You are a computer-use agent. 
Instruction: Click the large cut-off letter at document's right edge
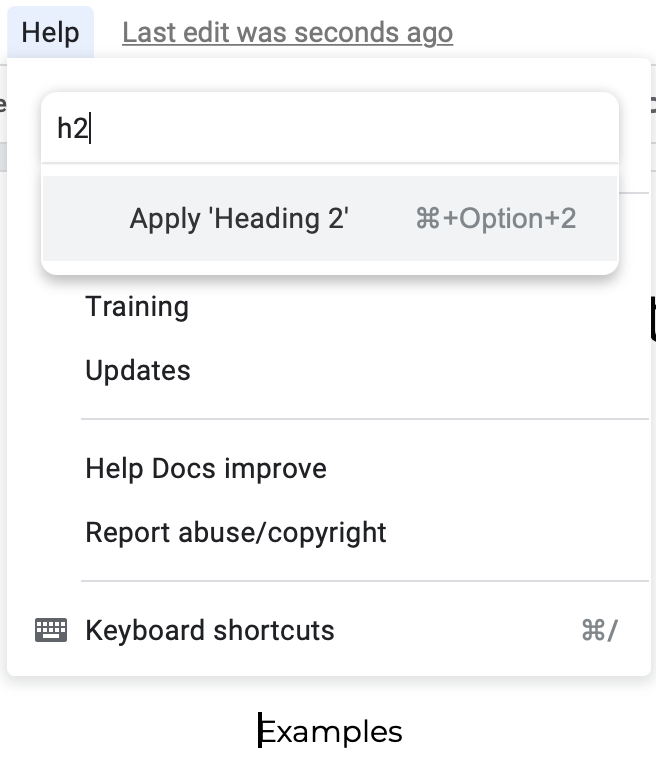coord(653,318)
